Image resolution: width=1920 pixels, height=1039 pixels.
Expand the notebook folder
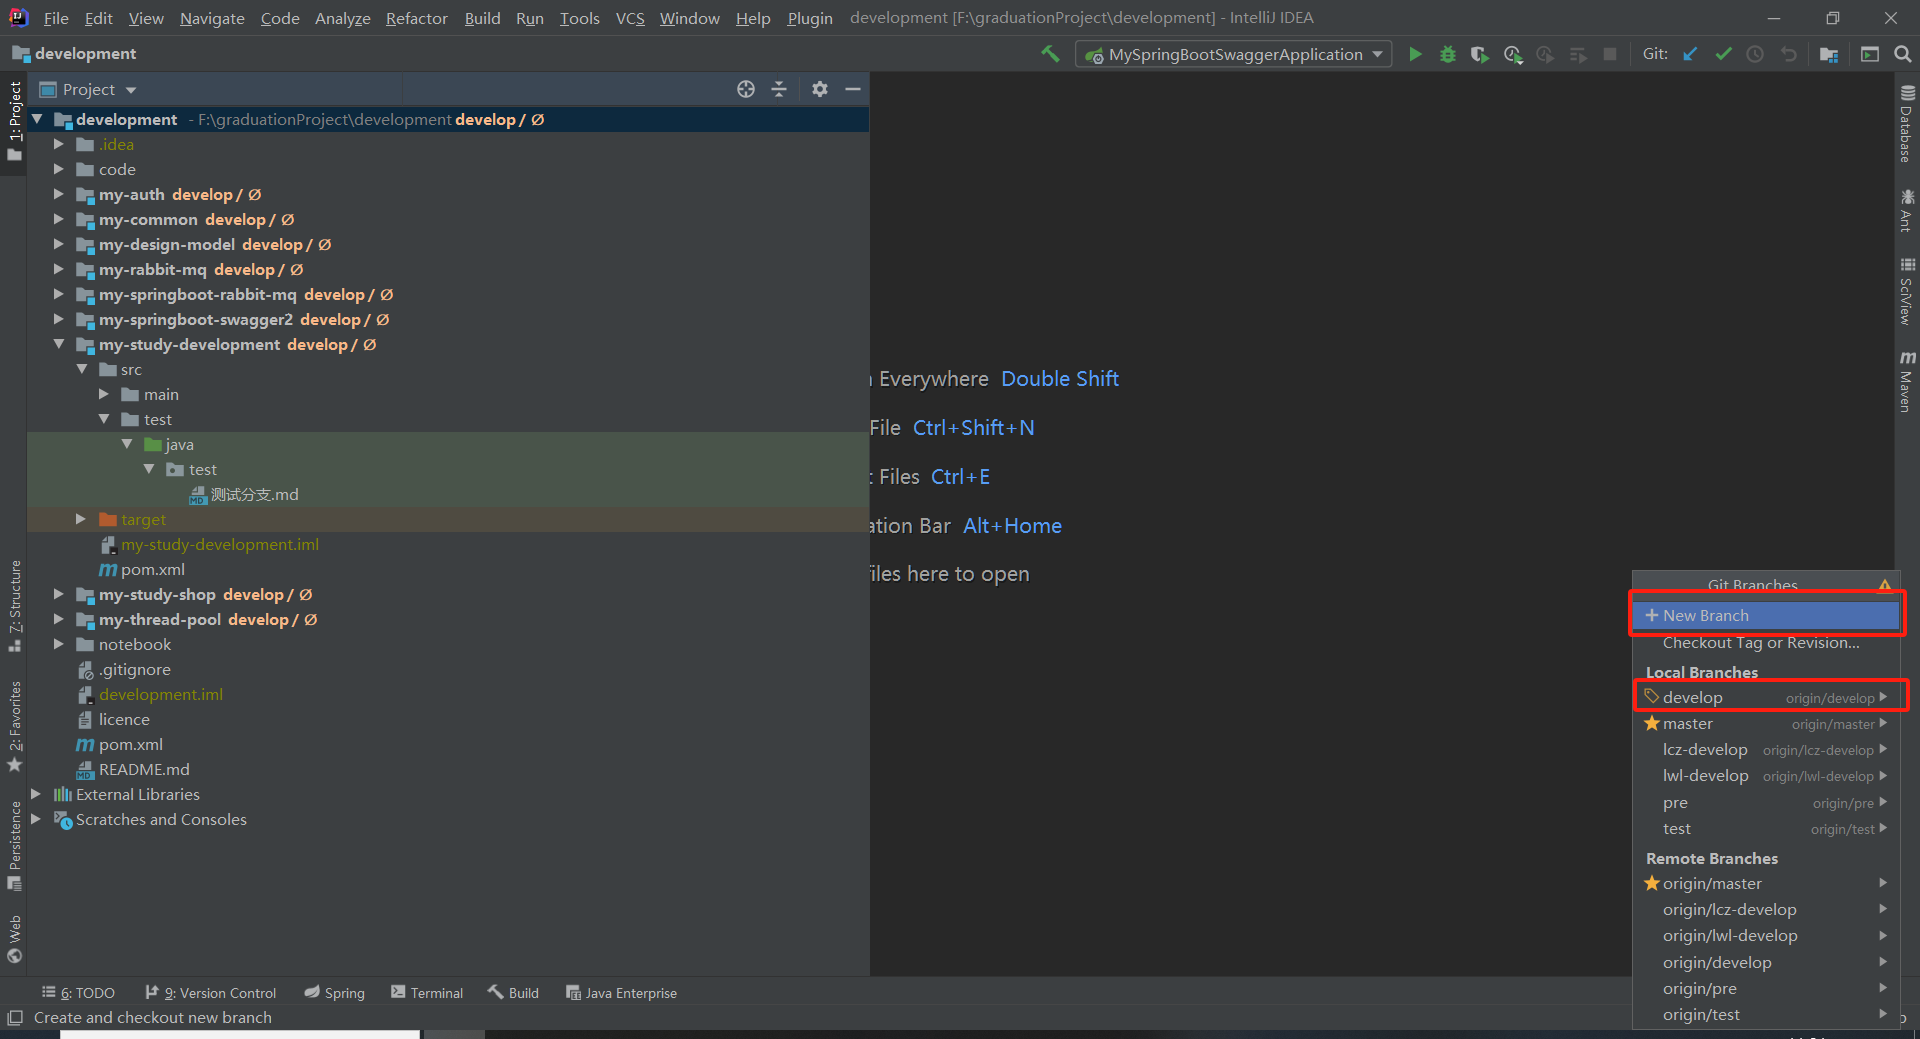click(59, 644)
